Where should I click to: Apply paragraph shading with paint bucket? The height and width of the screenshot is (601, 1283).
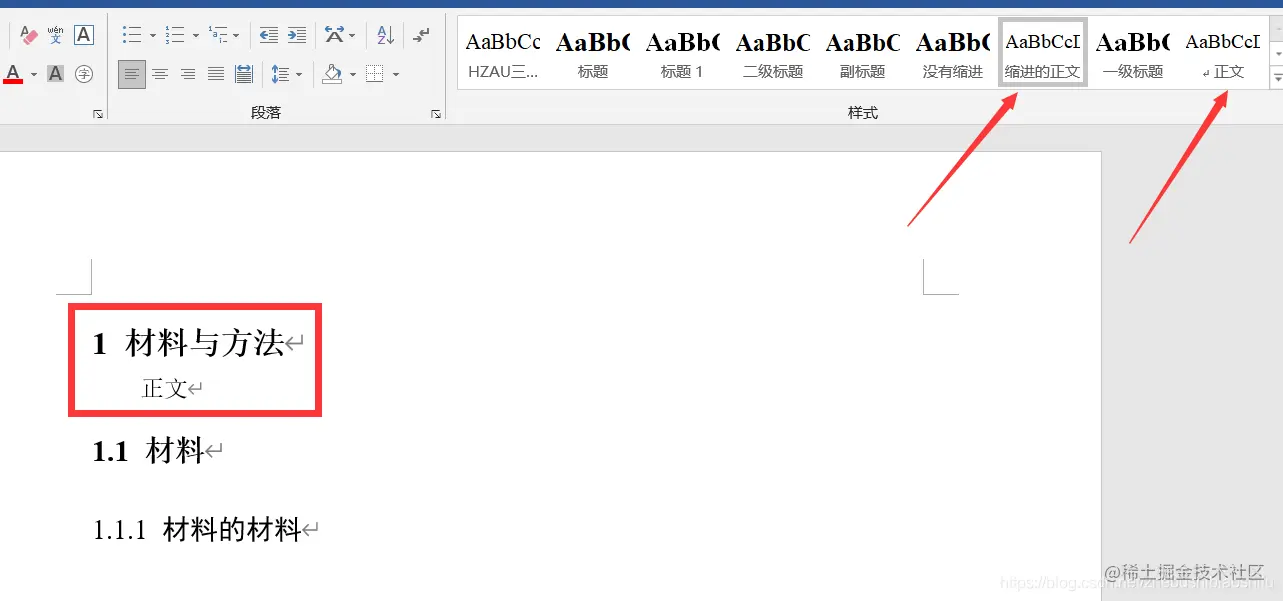[x=333, y=74]
